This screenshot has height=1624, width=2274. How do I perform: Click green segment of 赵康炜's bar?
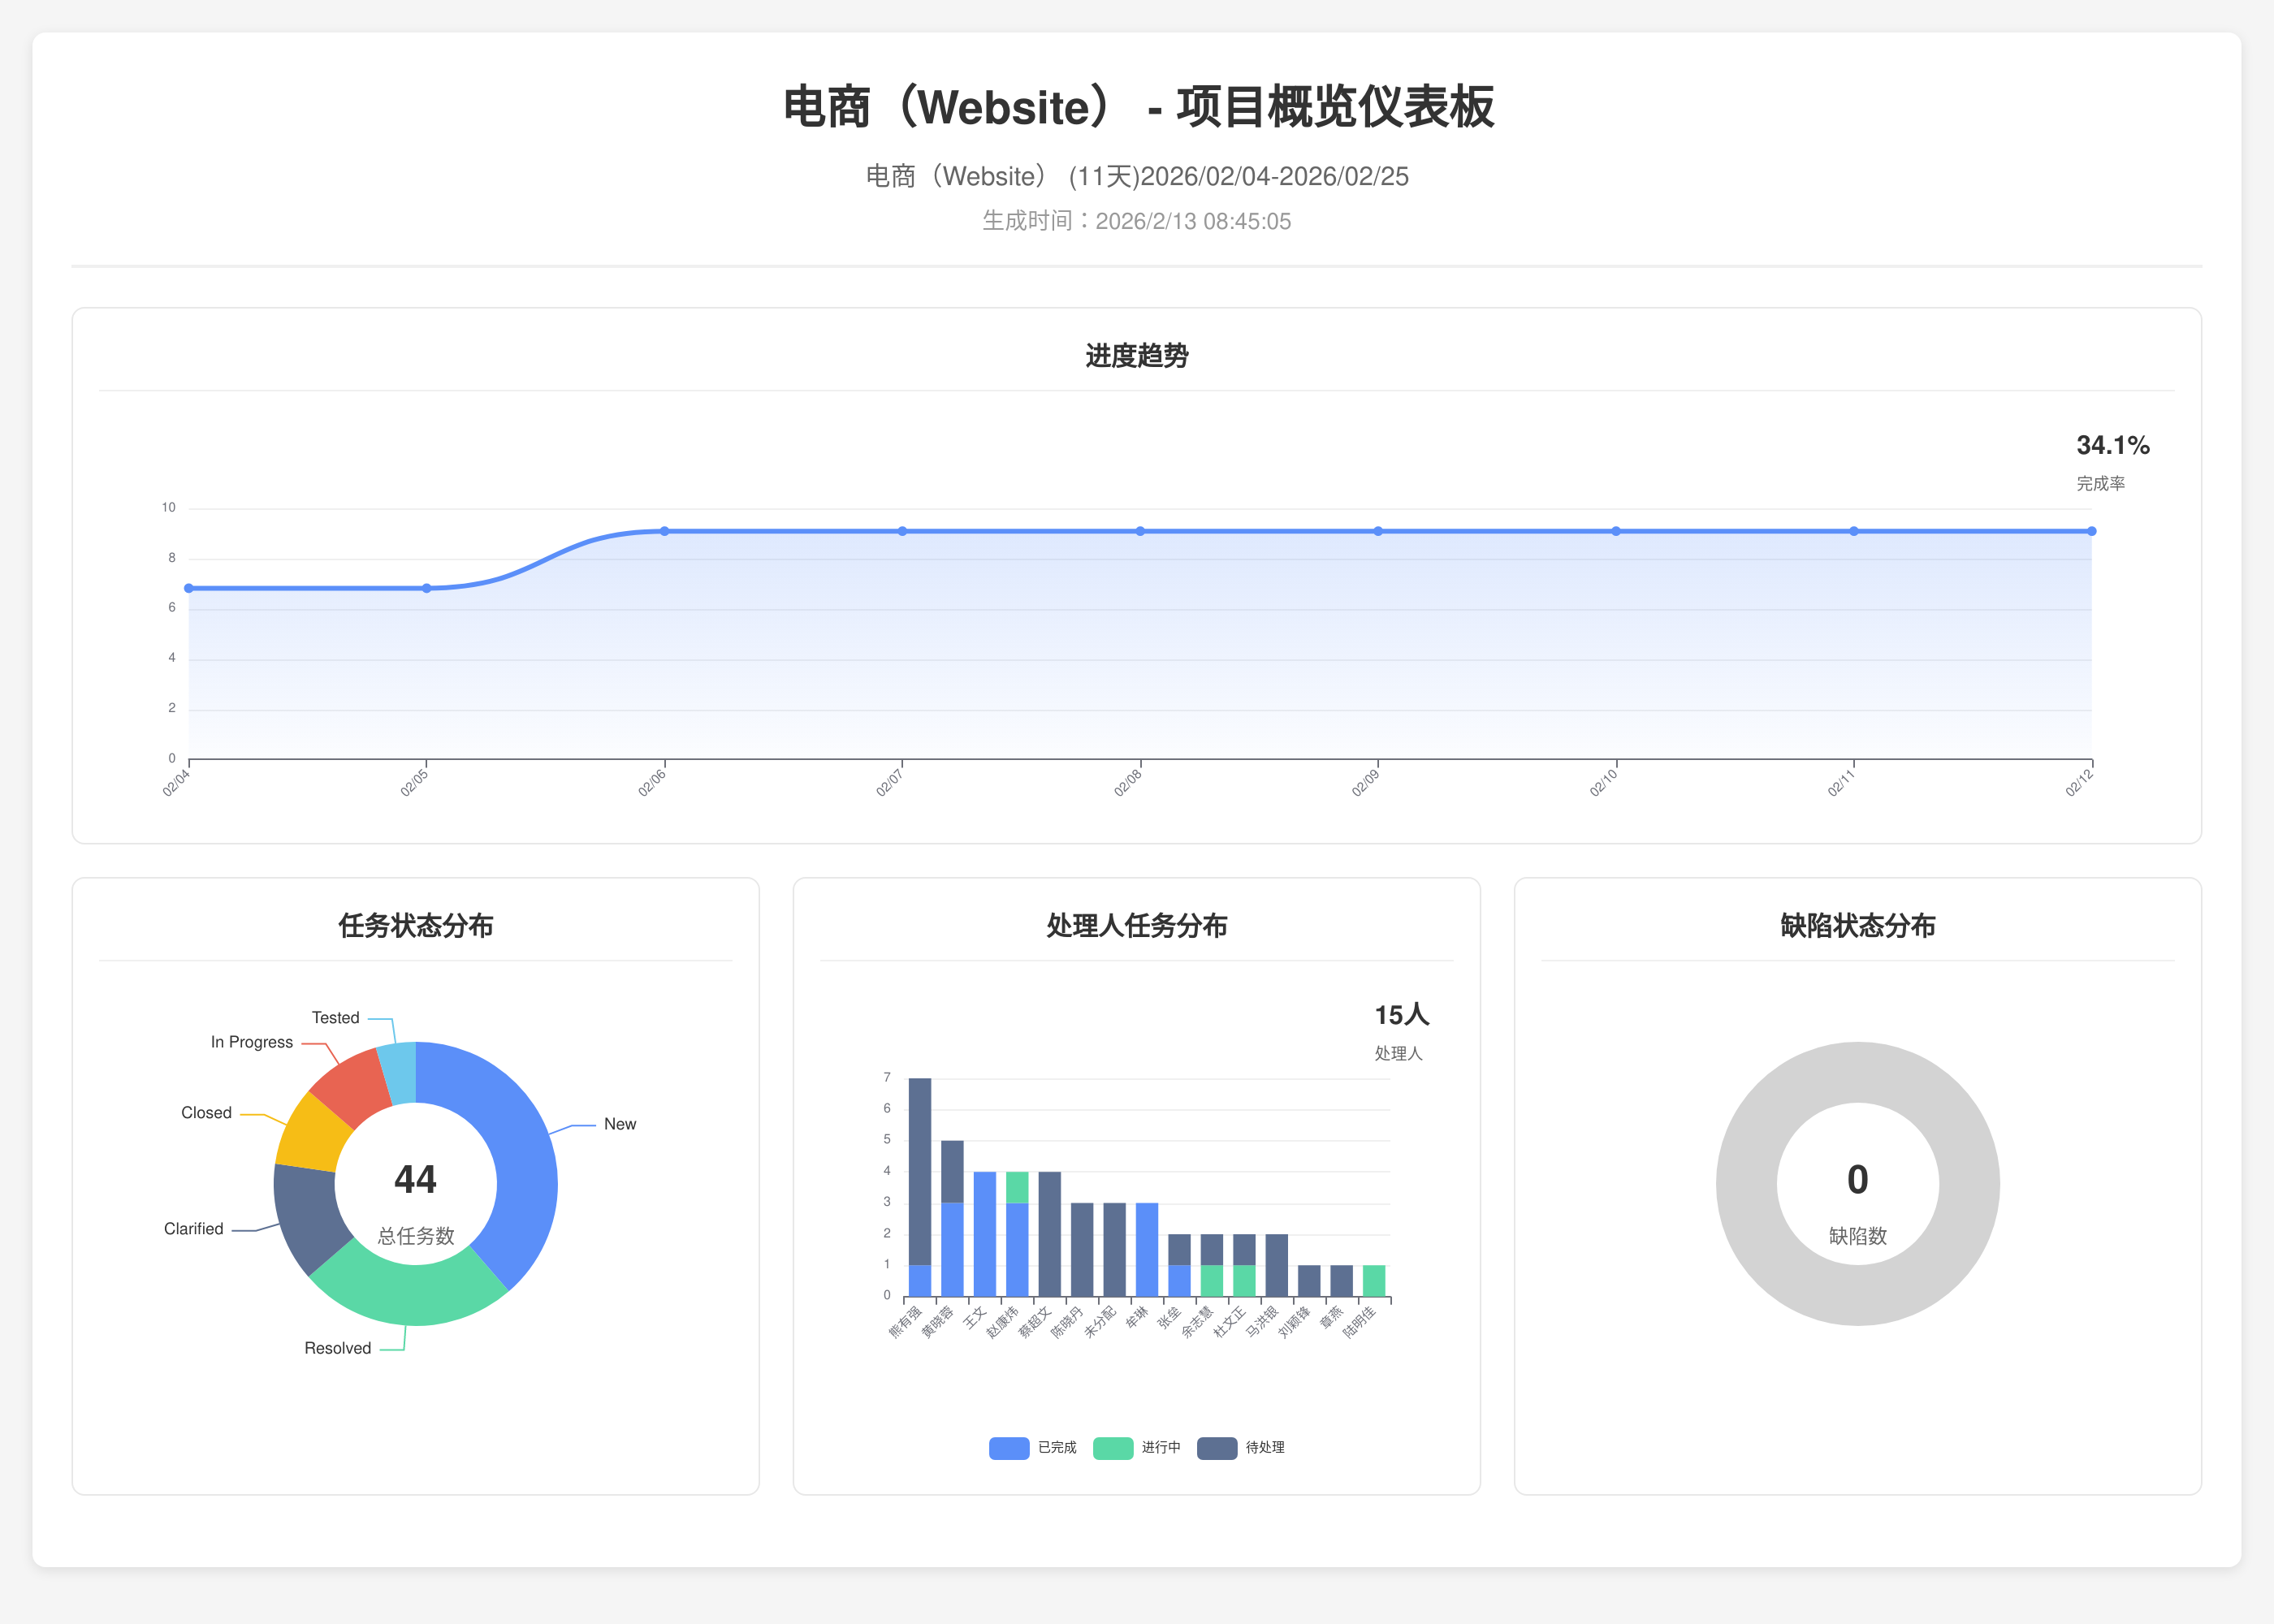[x=1016, y=1187]
